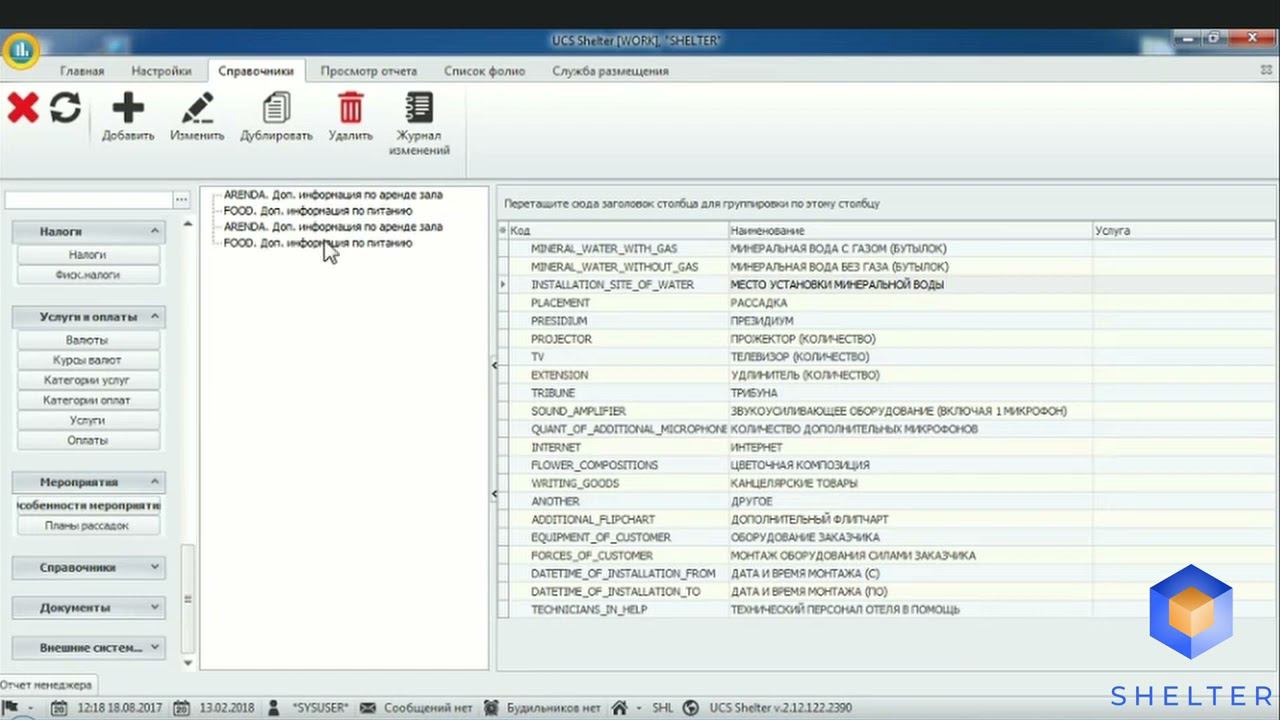The height and width of the screenshot is (720, 1280).
Task: Open the Фиск.налоги sidebar button
Action: tap(88, 275)
